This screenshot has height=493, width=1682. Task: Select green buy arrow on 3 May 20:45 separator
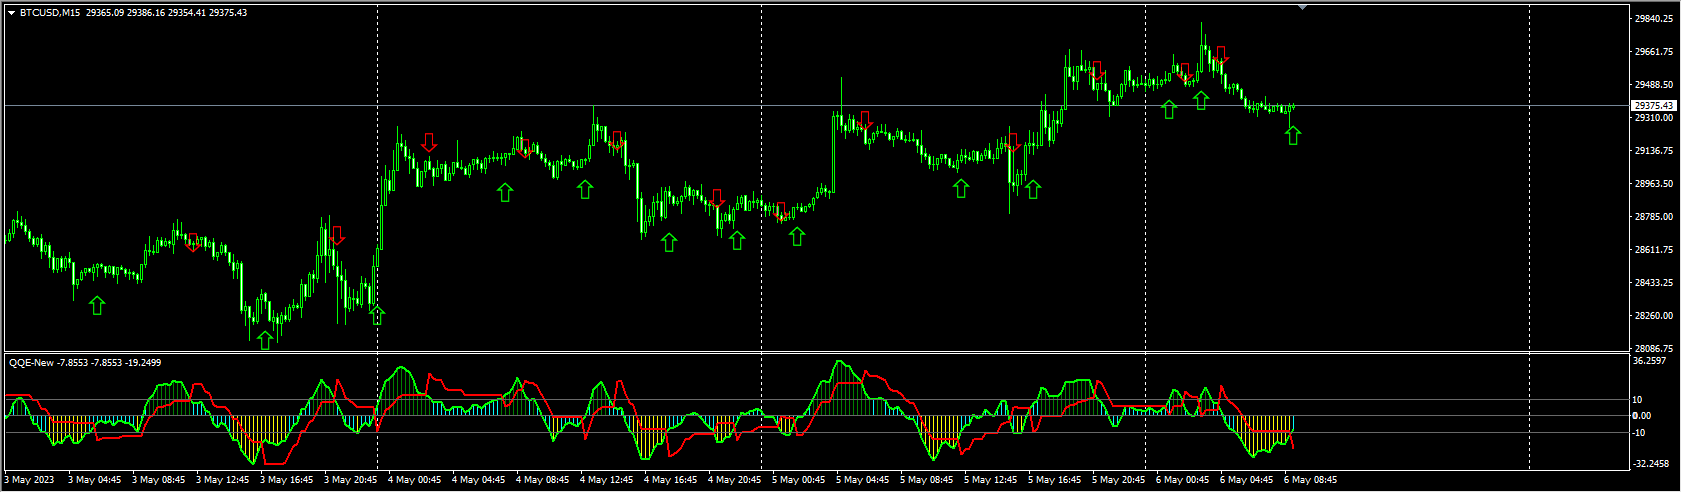pos(377,316)
